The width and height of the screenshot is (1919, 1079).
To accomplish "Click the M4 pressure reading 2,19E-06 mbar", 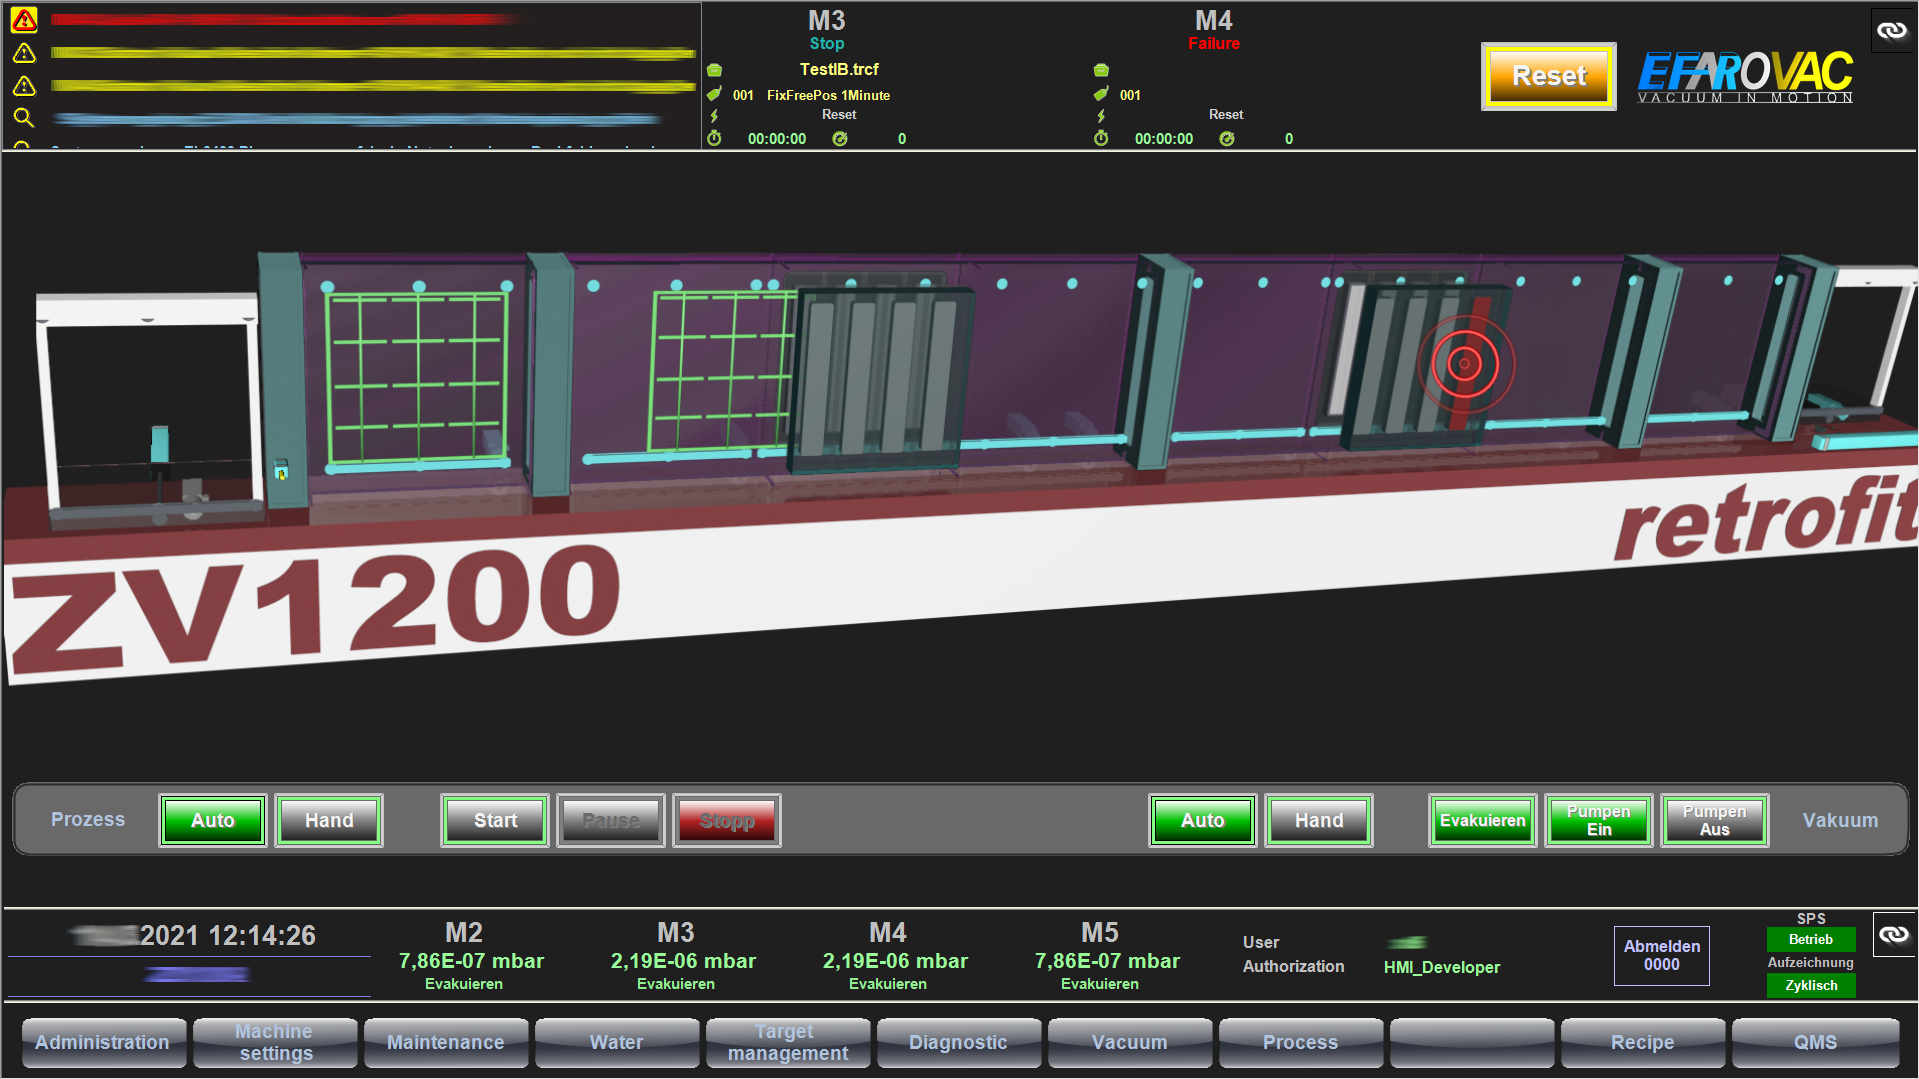I will (x=894, y=960).
